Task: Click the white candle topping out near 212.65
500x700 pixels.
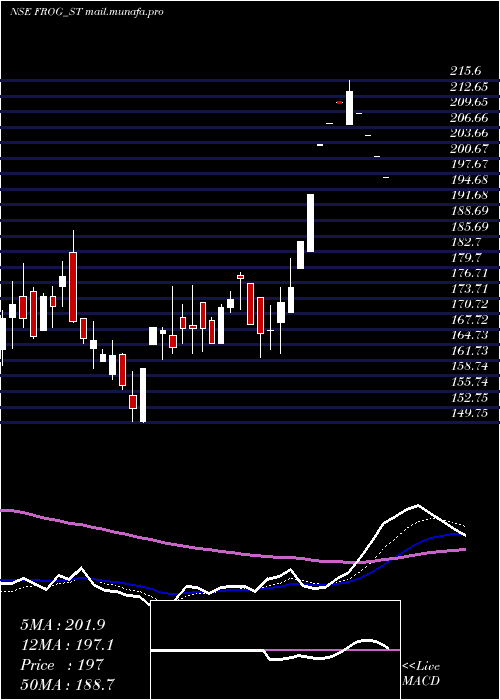Action: click(x=350, y=108)
